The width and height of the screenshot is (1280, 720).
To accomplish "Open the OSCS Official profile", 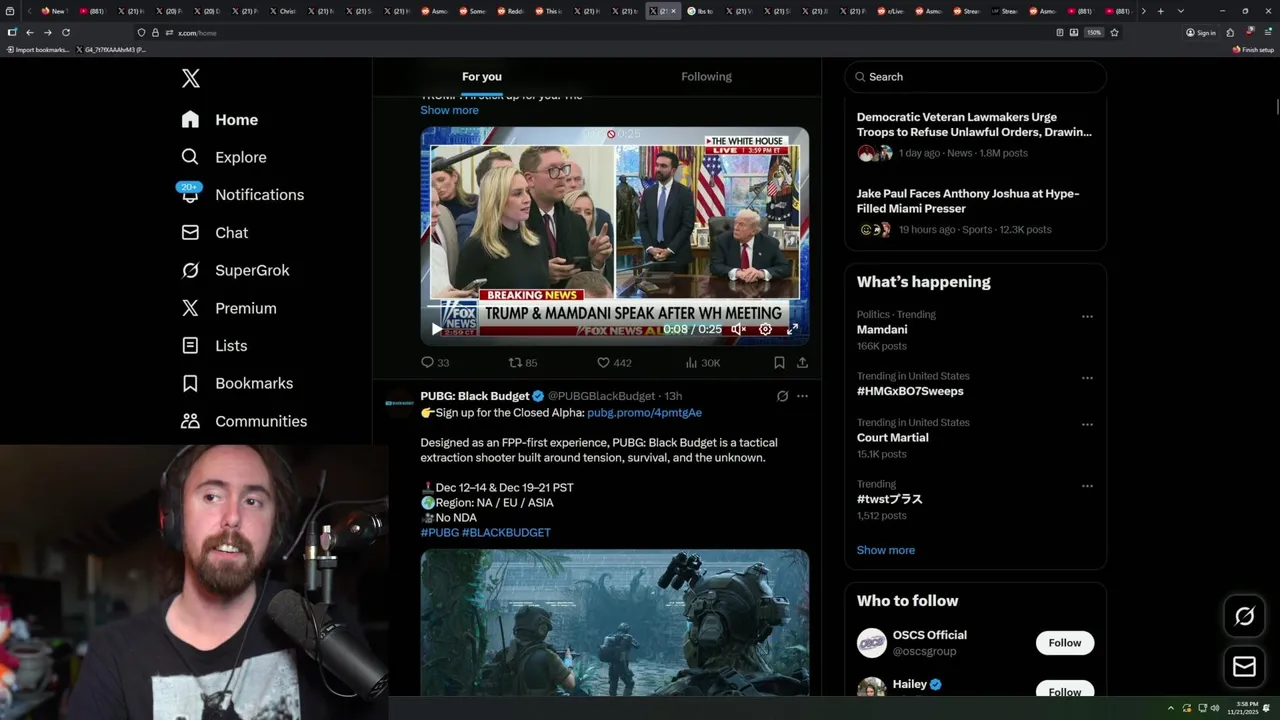I will 929,635.
